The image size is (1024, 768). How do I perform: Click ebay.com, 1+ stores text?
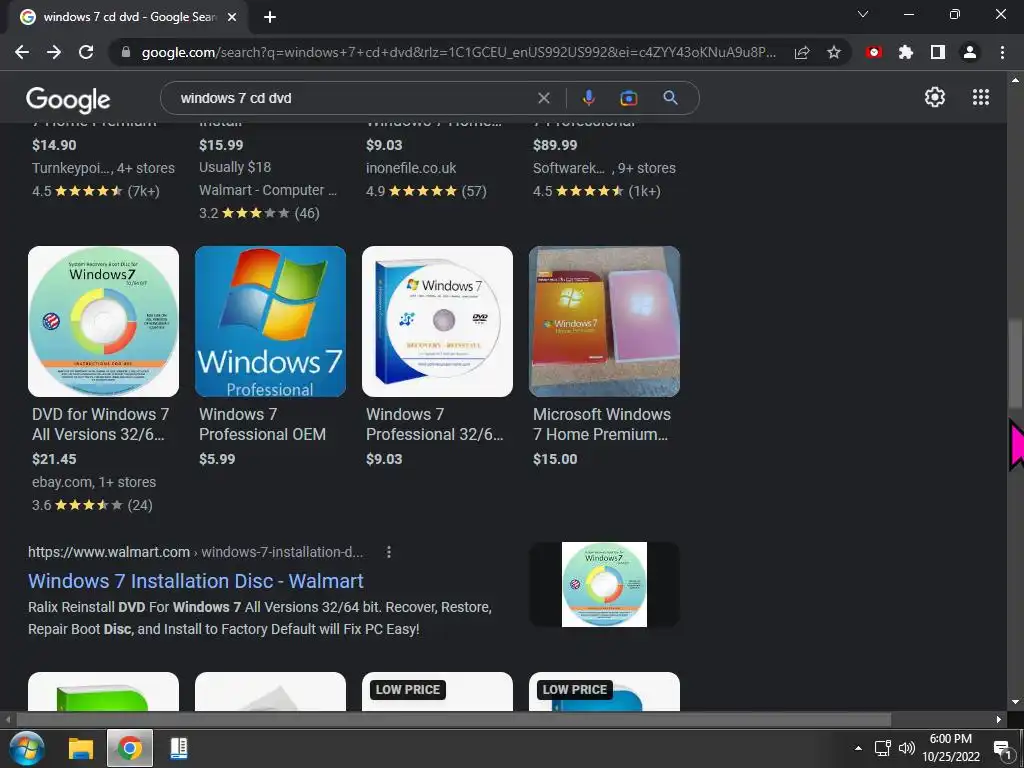coord(94,482)
